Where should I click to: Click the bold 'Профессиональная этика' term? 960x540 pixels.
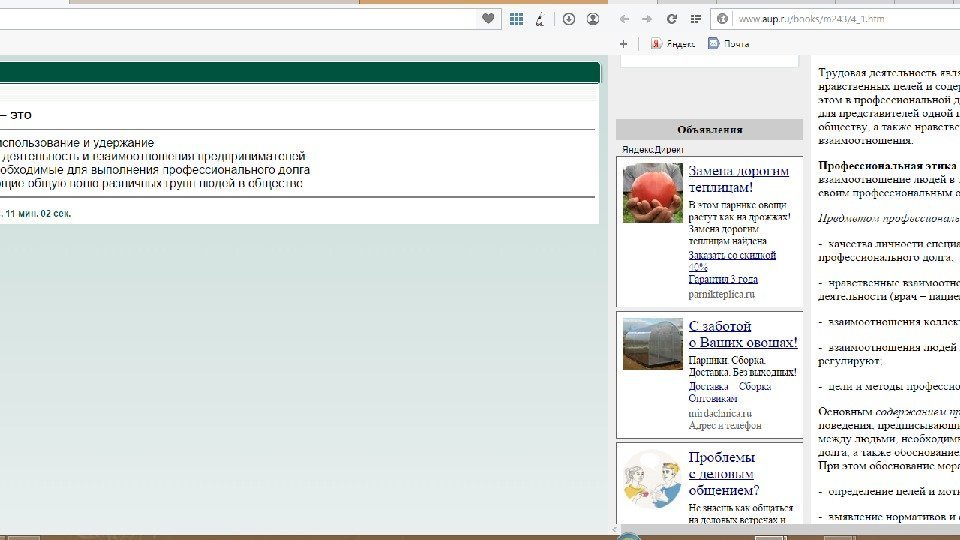[887, 166]
